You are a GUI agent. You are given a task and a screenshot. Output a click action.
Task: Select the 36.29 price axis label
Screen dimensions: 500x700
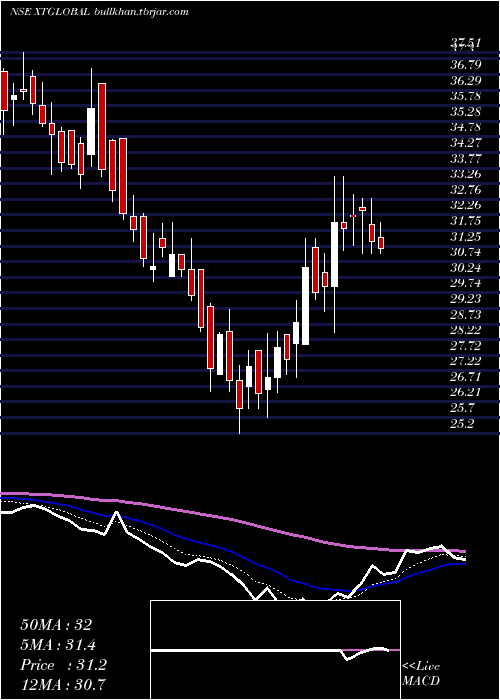465,81
